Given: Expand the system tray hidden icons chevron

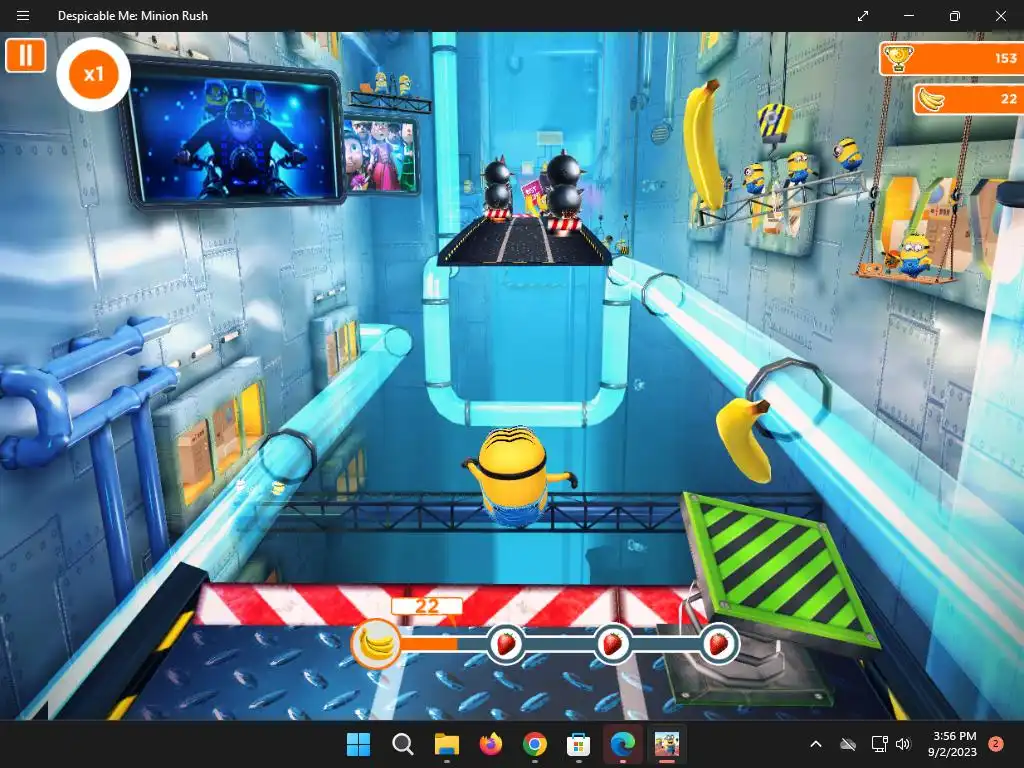Looking at the screenshot, I should point(816,744).
